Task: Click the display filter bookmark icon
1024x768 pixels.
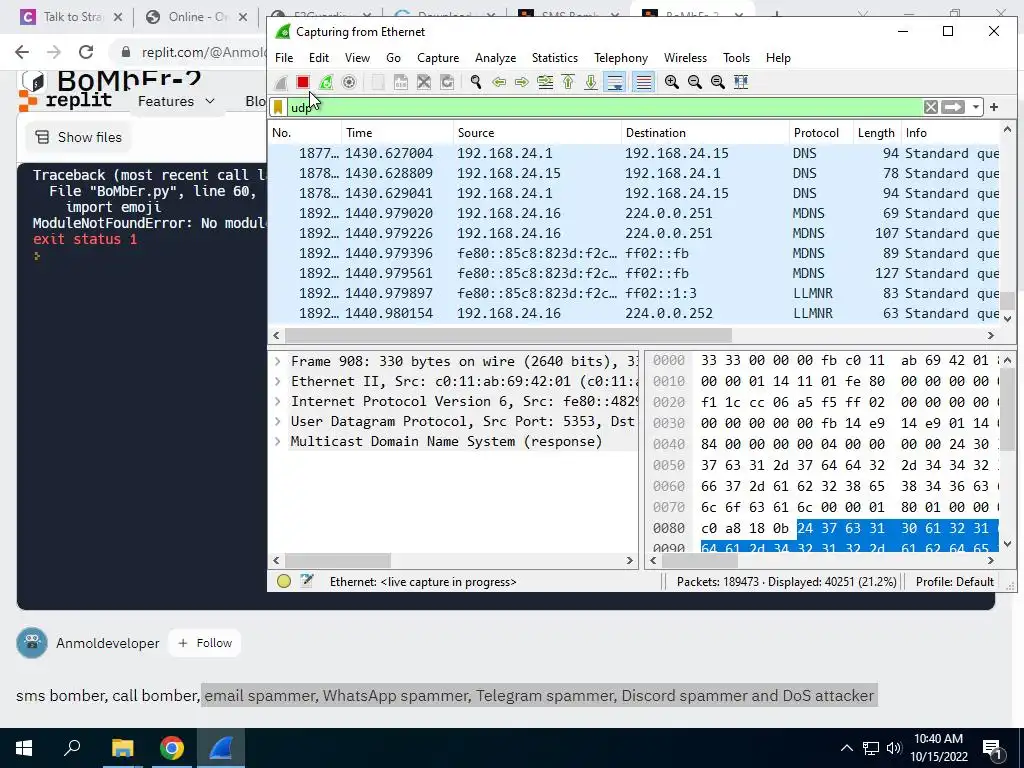Action: (278, 107)
